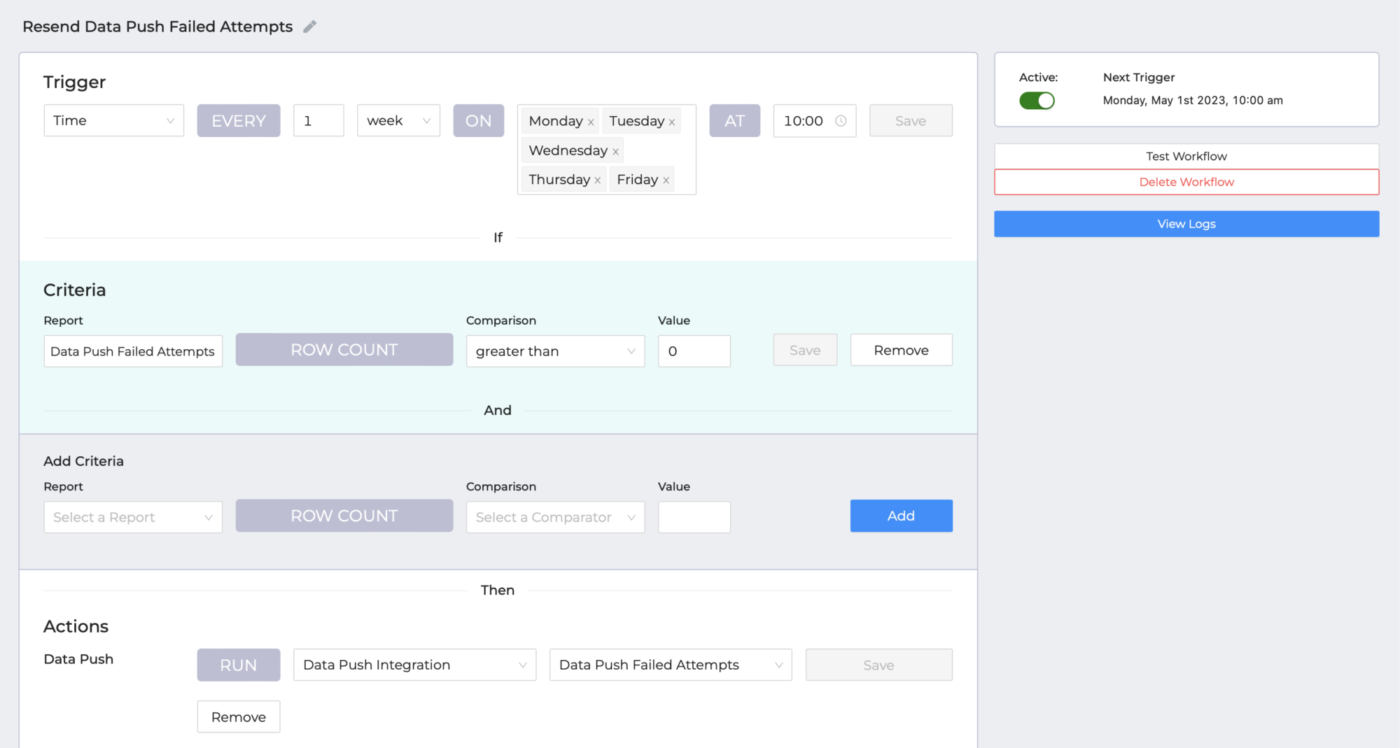This screenshot has height=748, width=1400.
Task: Click the pencil icon to rename the workflow
Action: point(308,26)
